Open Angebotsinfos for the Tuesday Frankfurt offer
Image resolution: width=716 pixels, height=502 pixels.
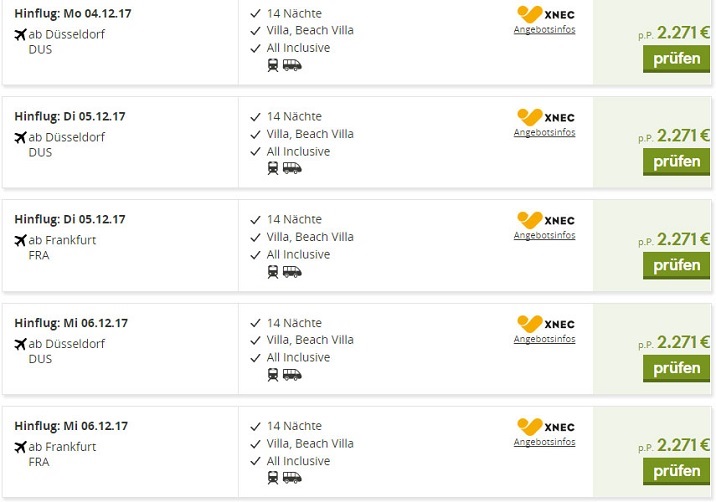pyautogui.click(x=544, y=235)
